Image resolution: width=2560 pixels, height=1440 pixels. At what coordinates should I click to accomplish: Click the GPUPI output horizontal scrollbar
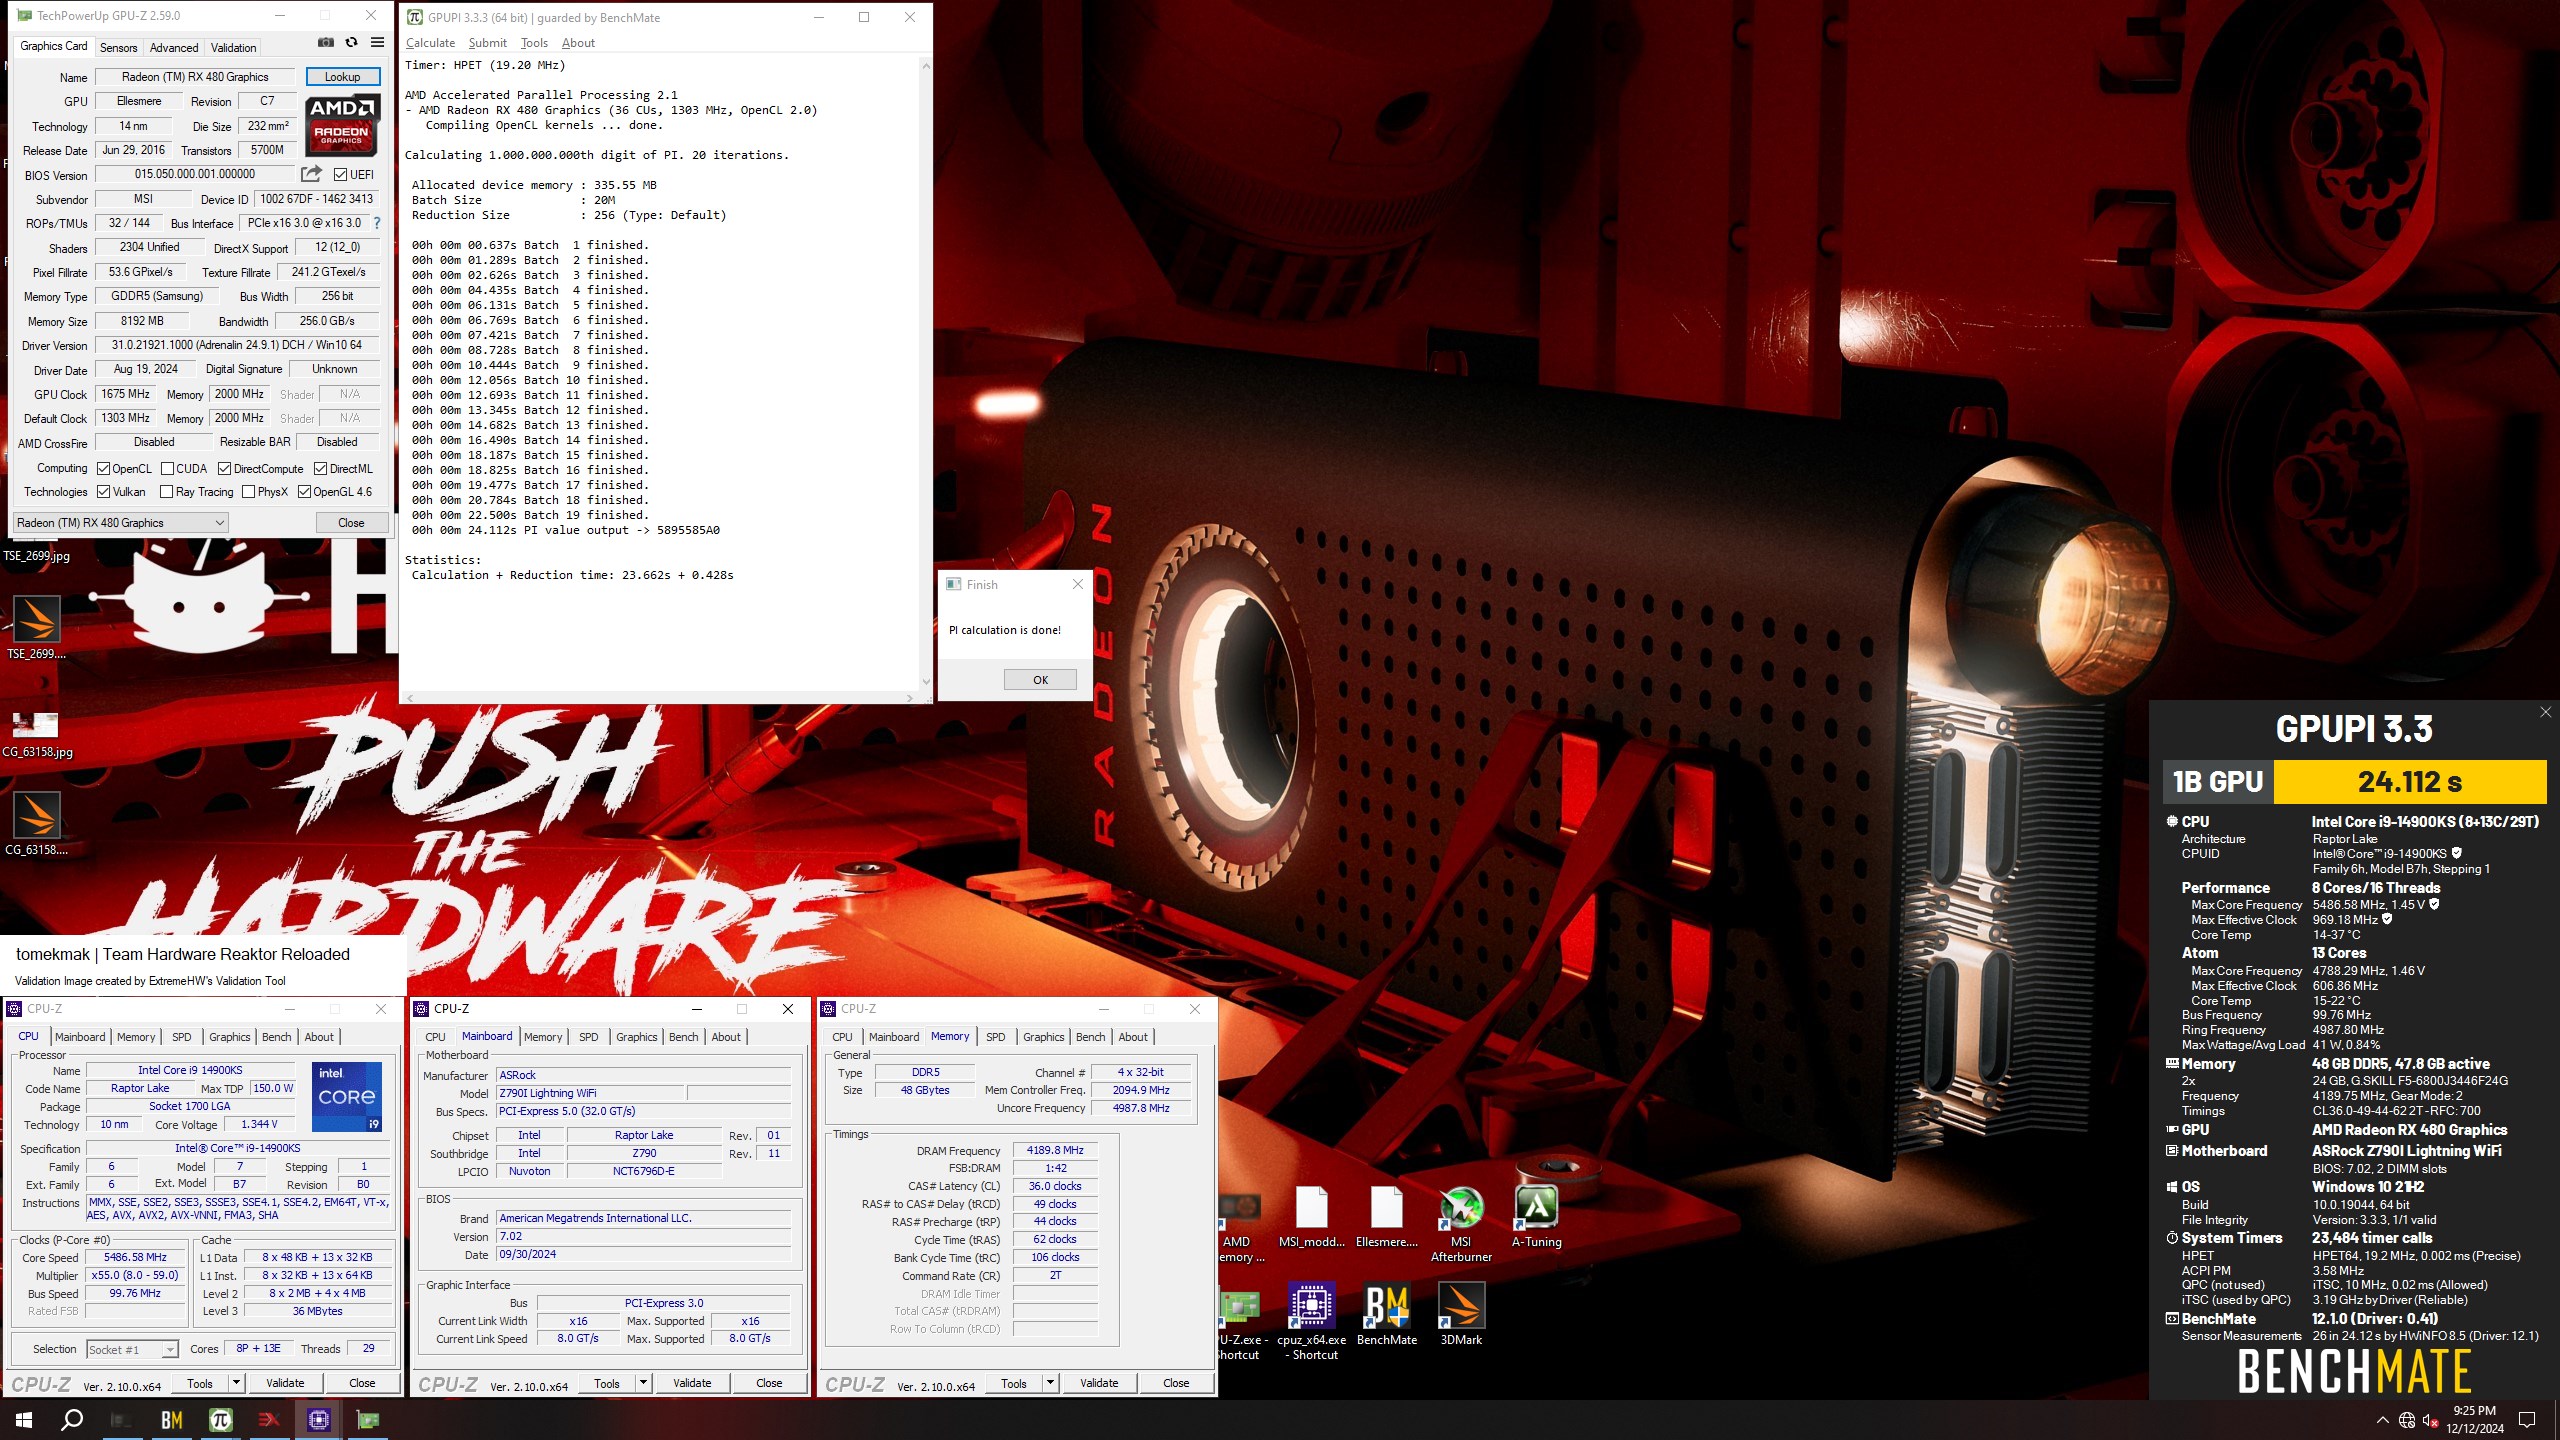click(660, 698)
